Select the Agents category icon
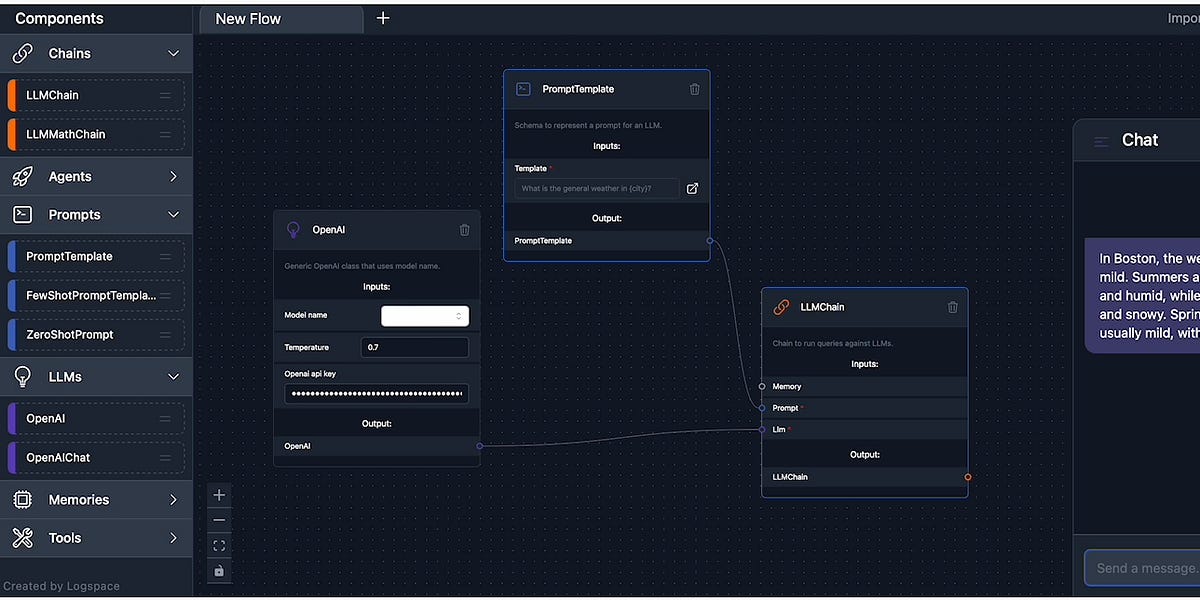Viewport: 1200px width, 600px height. (x=22, y=175)
